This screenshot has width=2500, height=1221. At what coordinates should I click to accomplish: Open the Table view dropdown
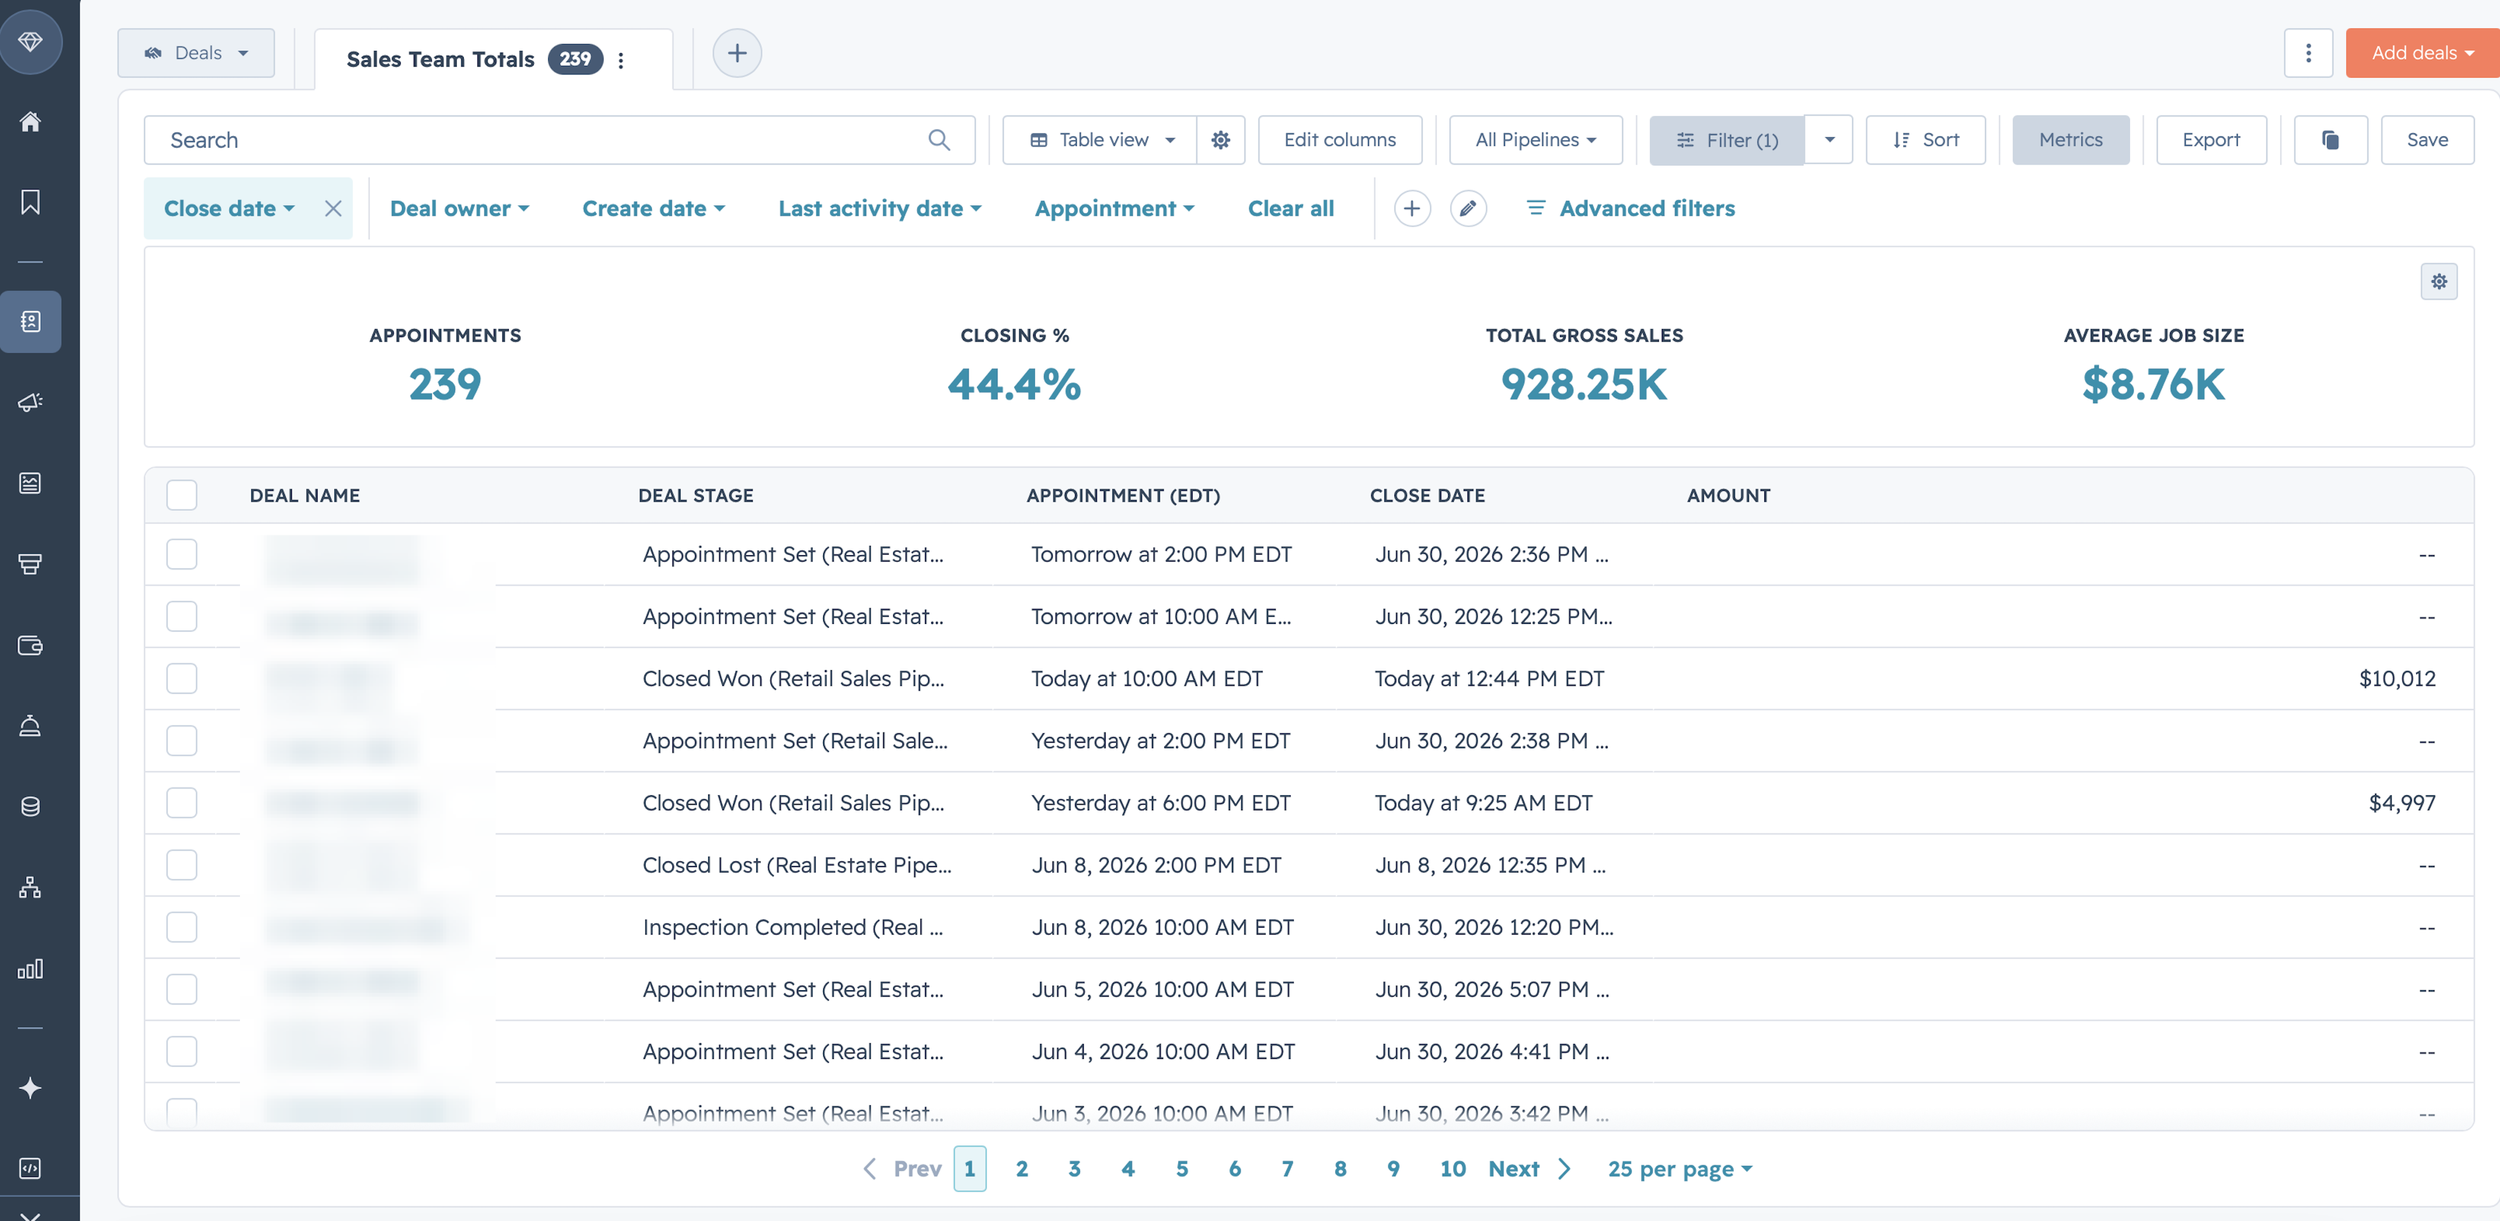[x=1100, y=140]
